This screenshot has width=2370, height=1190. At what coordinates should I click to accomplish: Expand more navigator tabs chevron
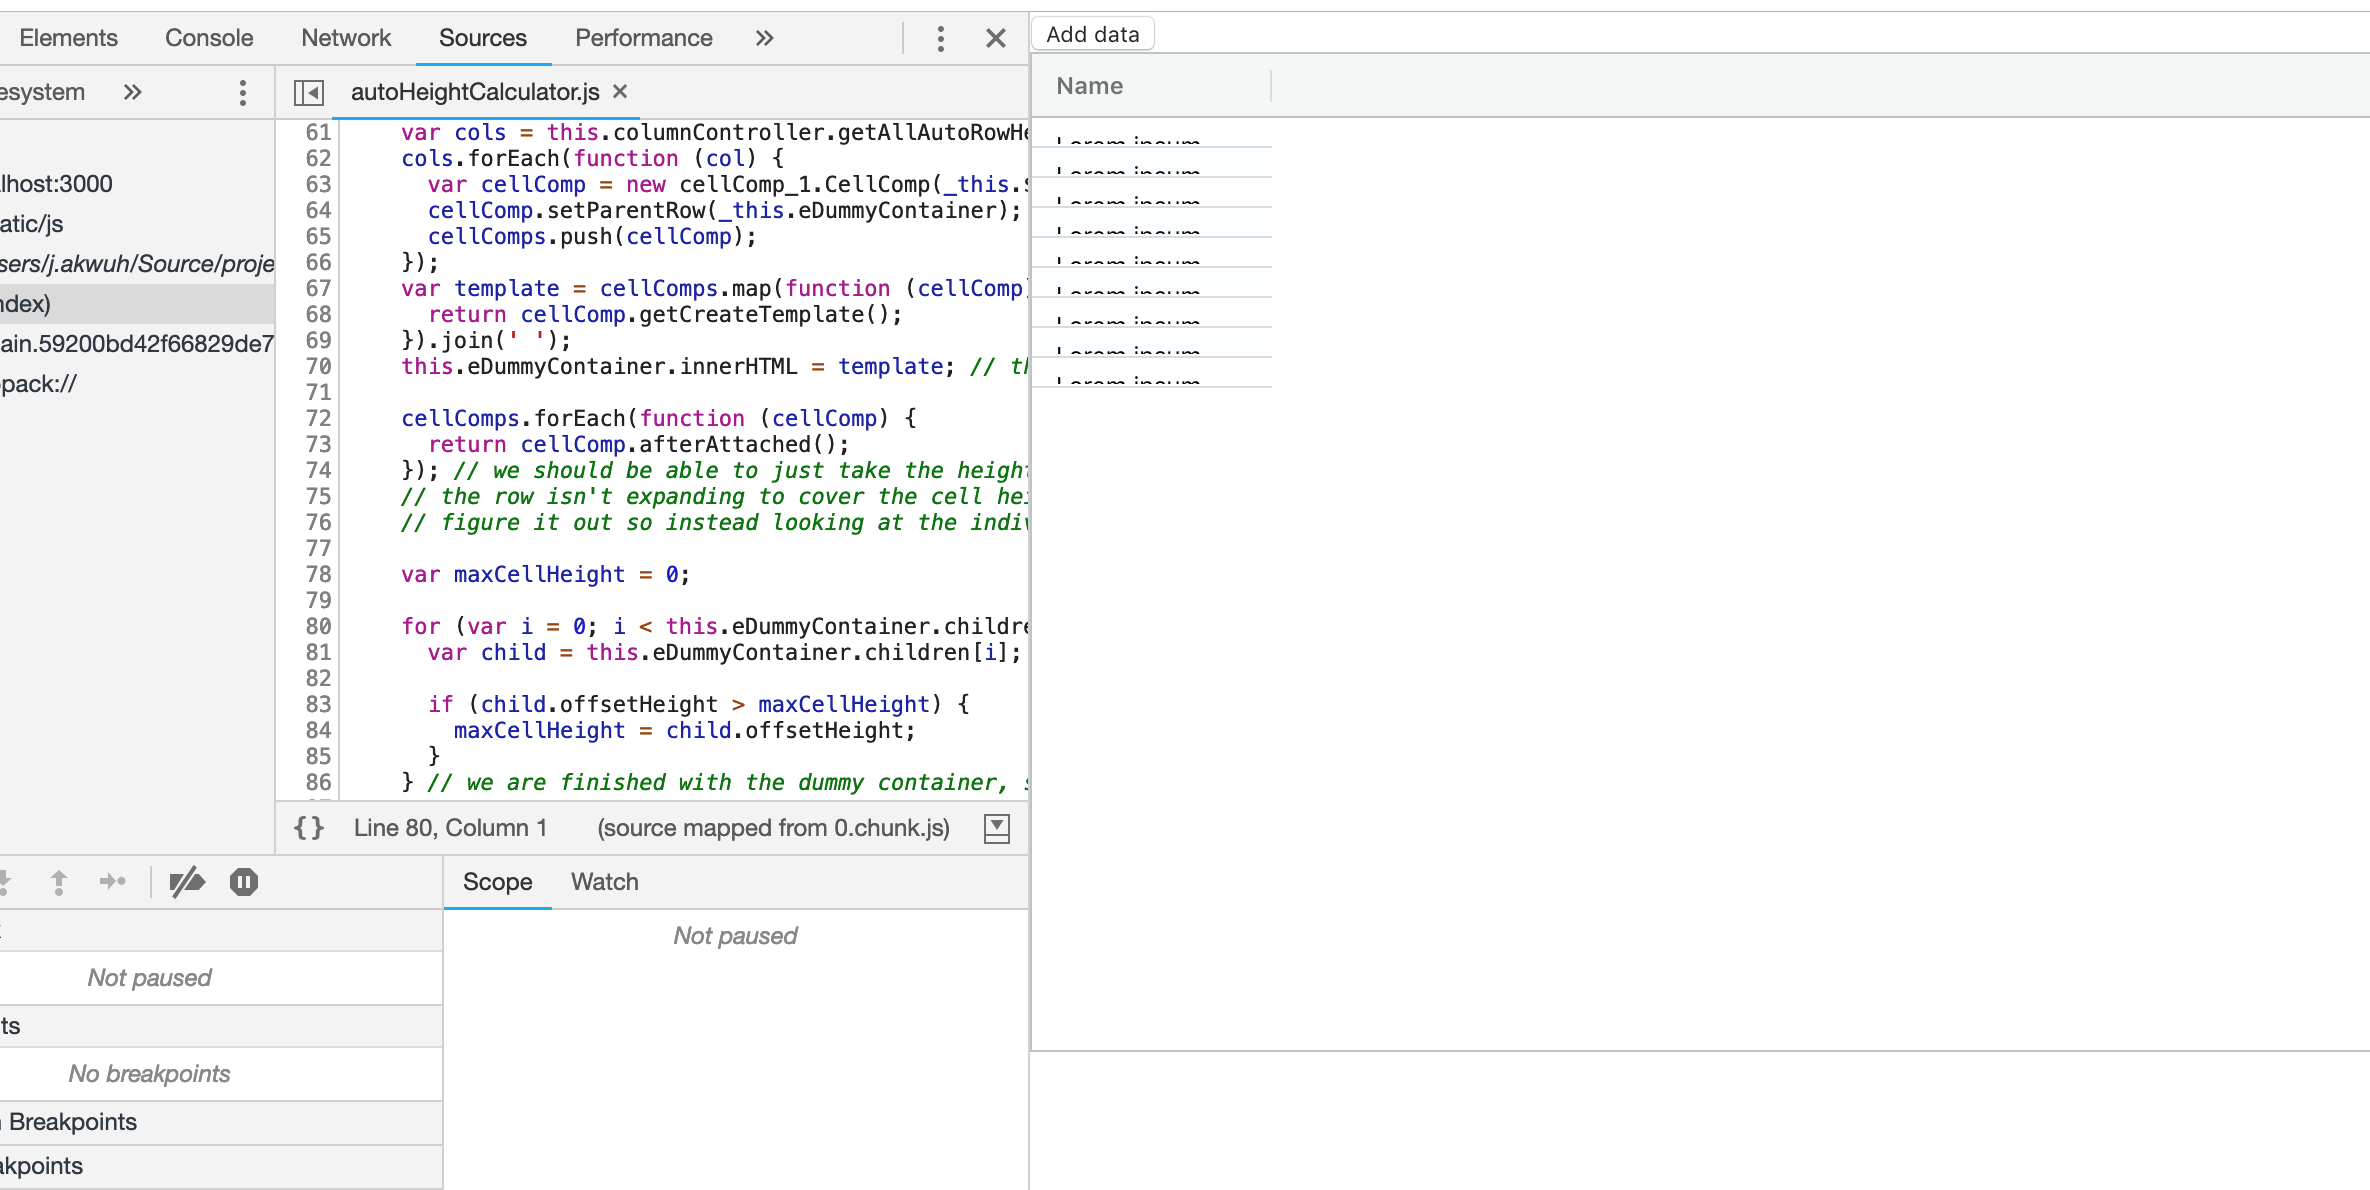pyautogui.click(x=133, y=93)
